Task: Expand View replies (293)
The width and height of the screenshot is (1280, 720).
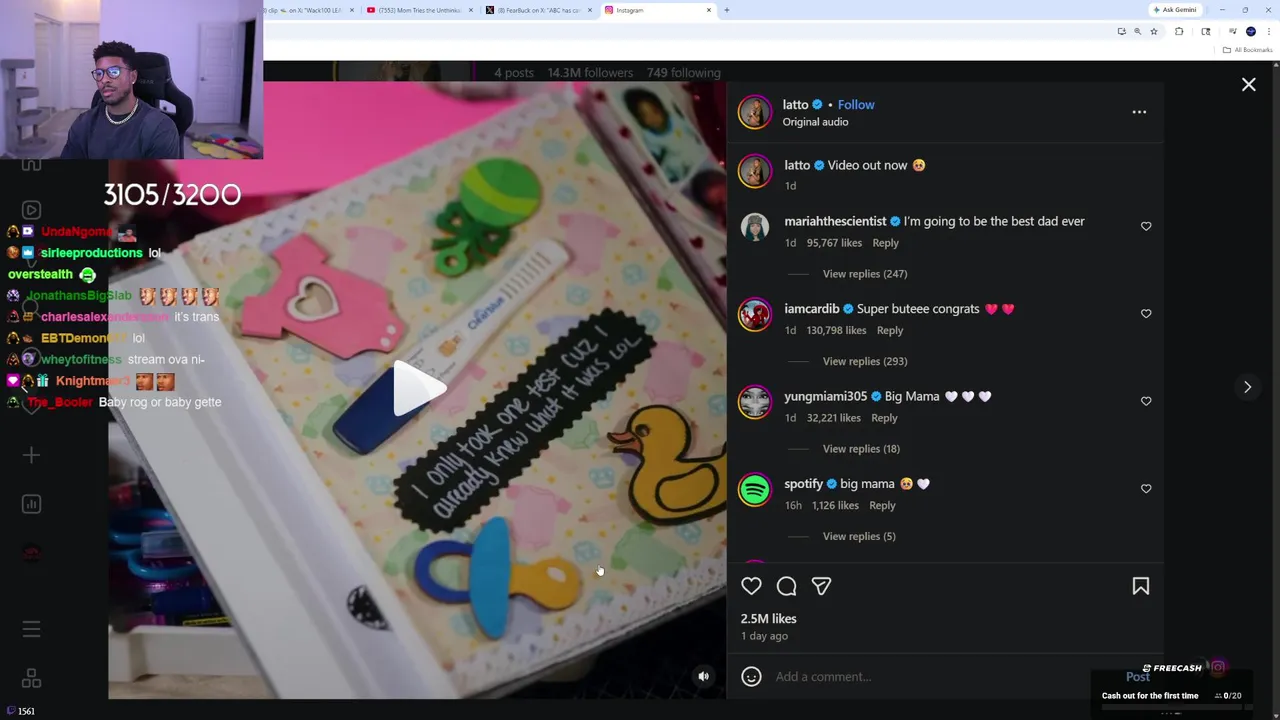Action: coord(865,361)
